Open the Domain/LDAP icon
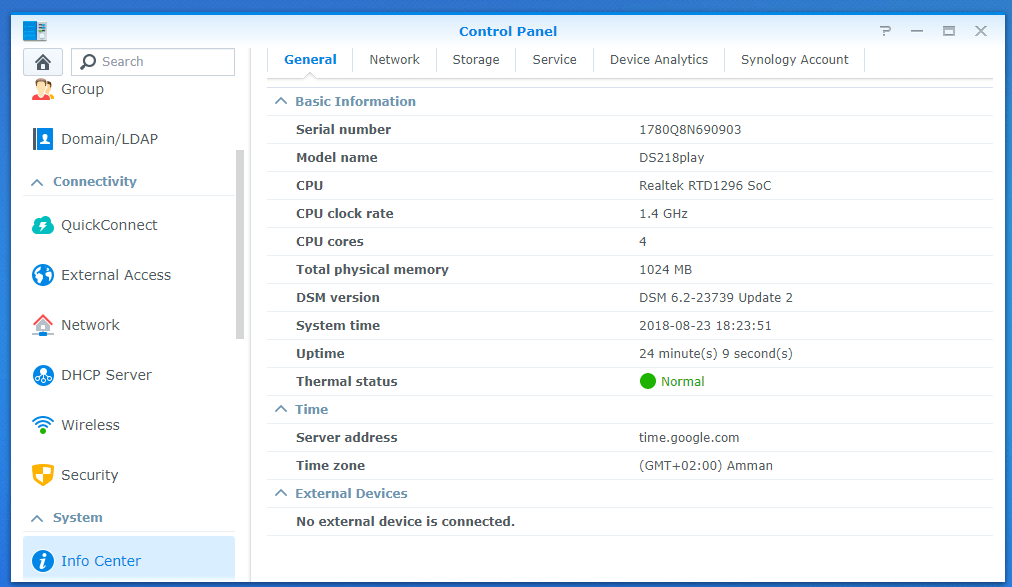 43,139
